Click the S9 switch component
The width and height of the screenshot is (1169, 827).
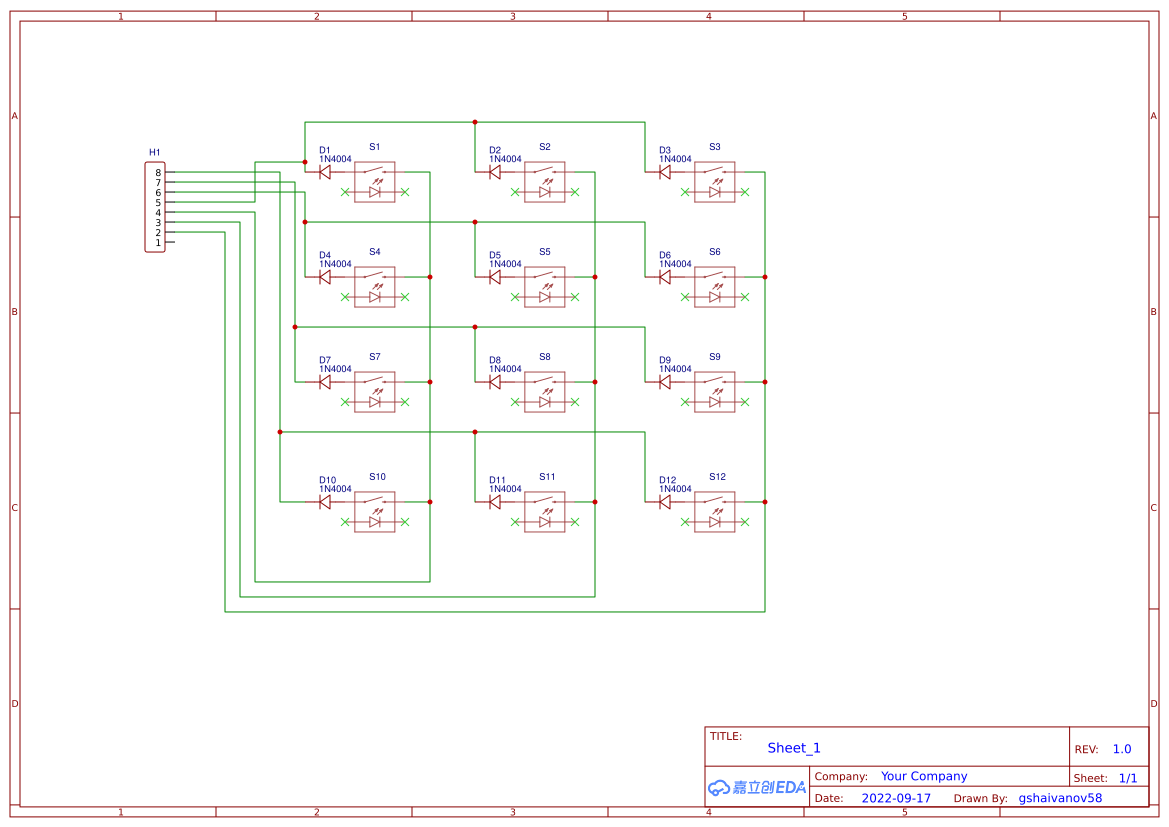[715, 392]
